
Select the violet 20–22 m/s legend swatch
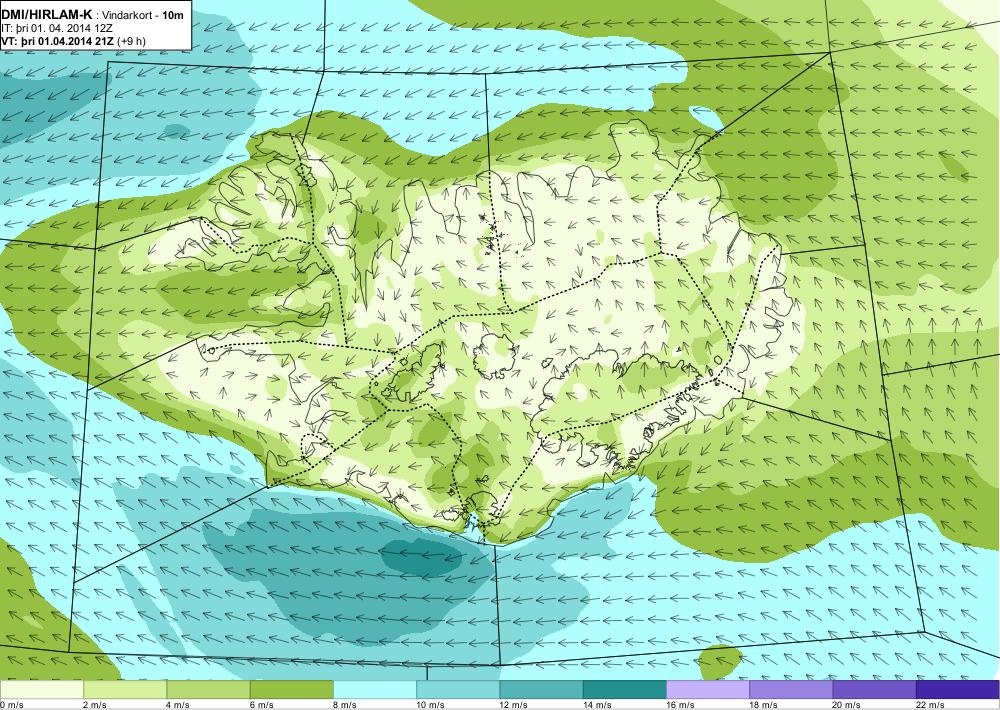[874, 690]
